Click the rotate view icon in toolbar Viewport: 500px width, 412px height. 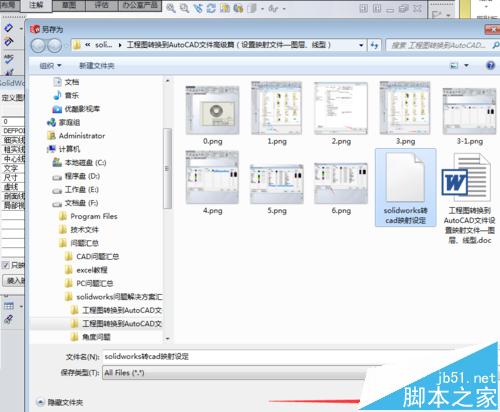[211, 8]
